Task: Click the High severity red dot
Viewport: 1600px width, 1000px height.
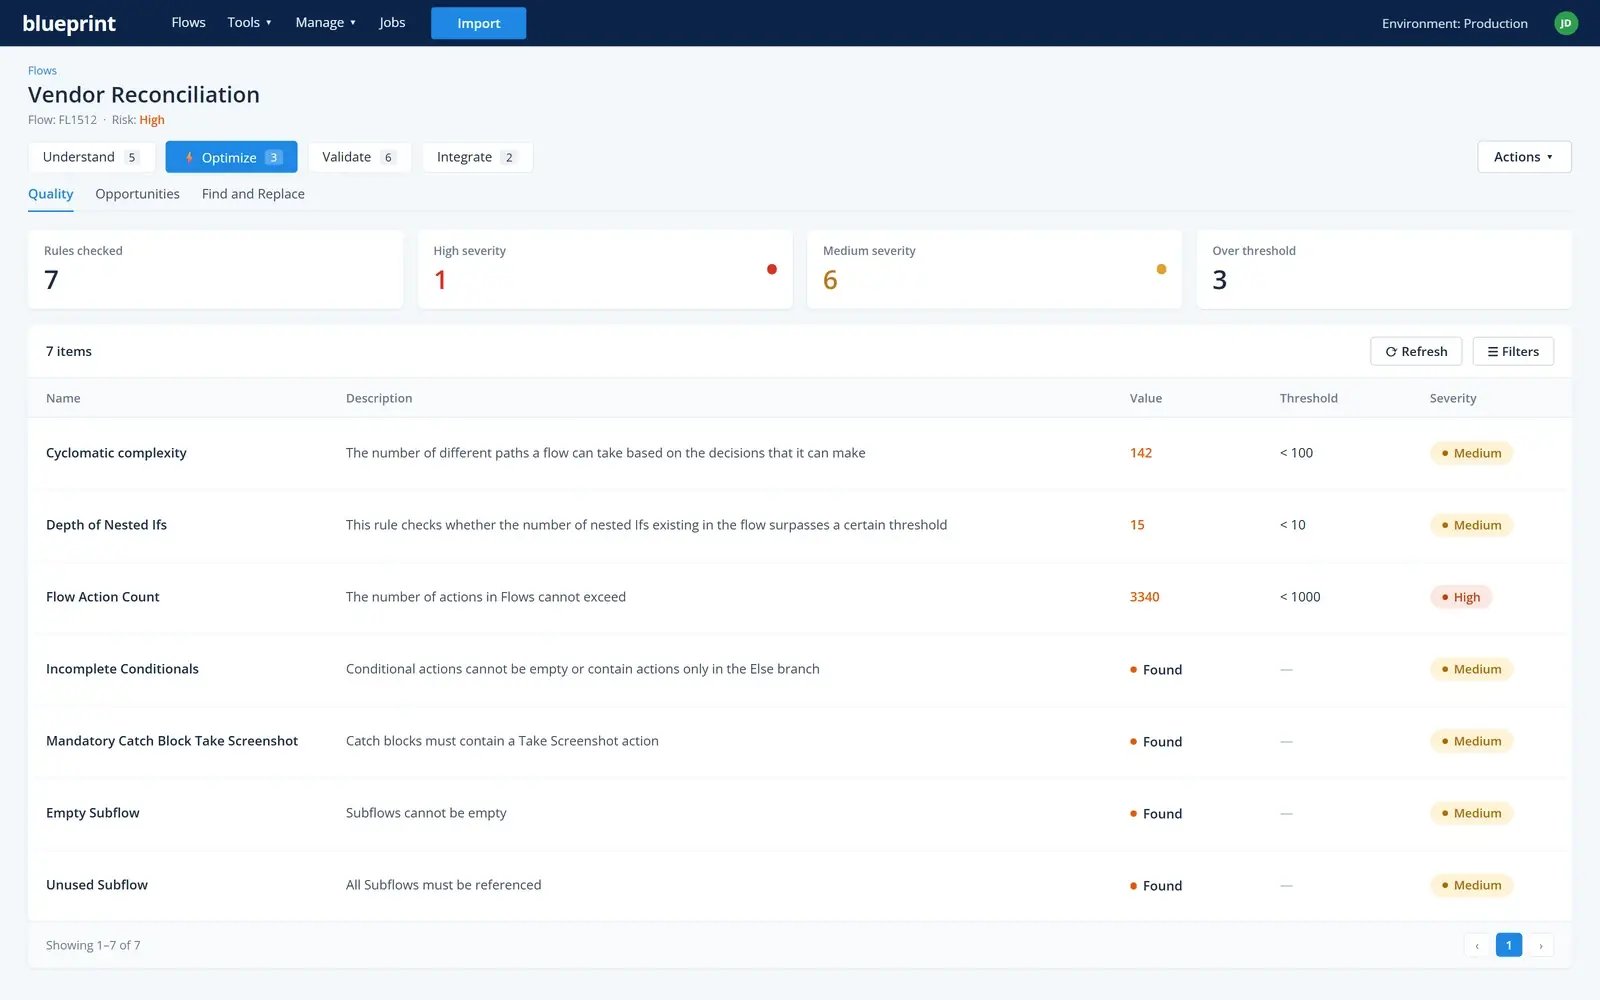Action: click(772, 269)
